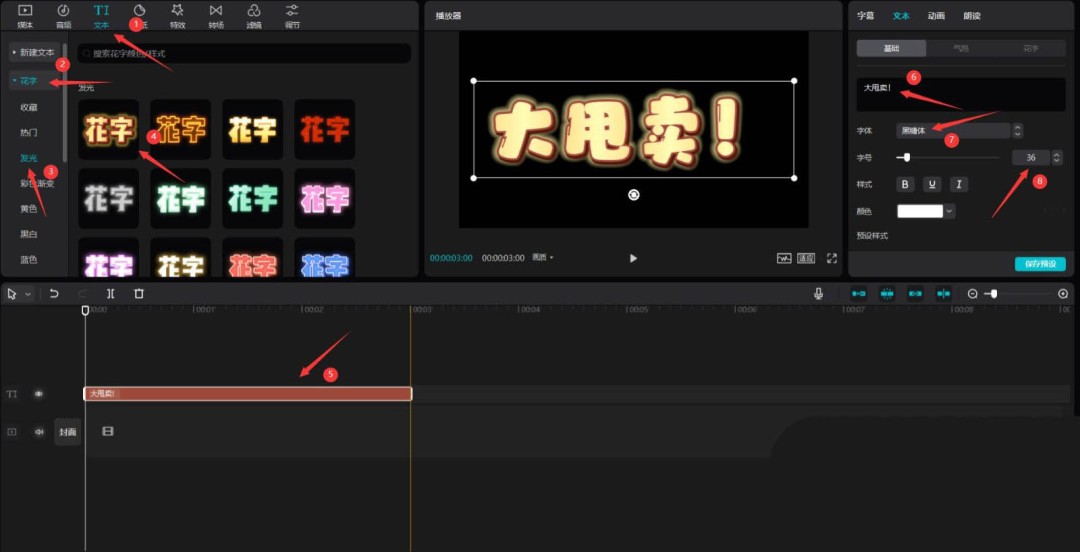This screenshot has width=1080, height=552.
Task: Click the timeline zoom slider
Action: pos(1018,294)
